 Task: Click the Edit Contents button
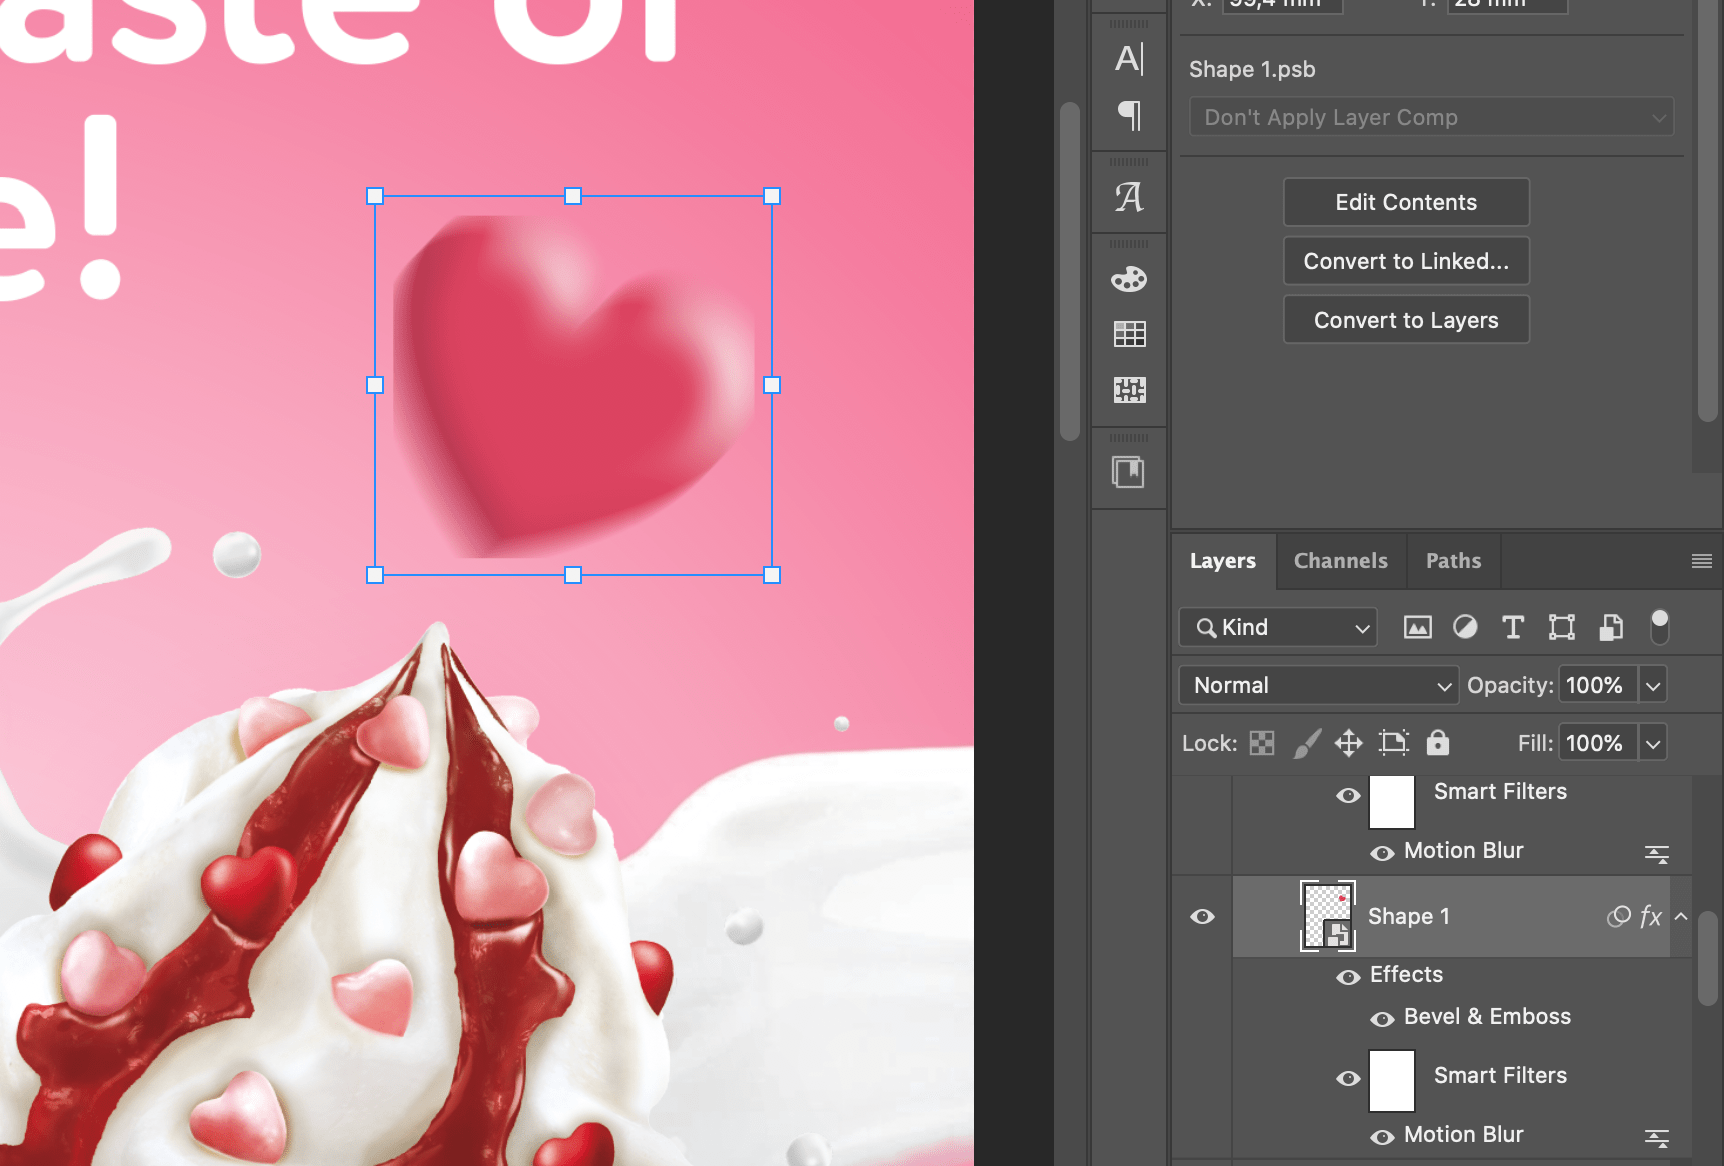[x=1406, y=202]
